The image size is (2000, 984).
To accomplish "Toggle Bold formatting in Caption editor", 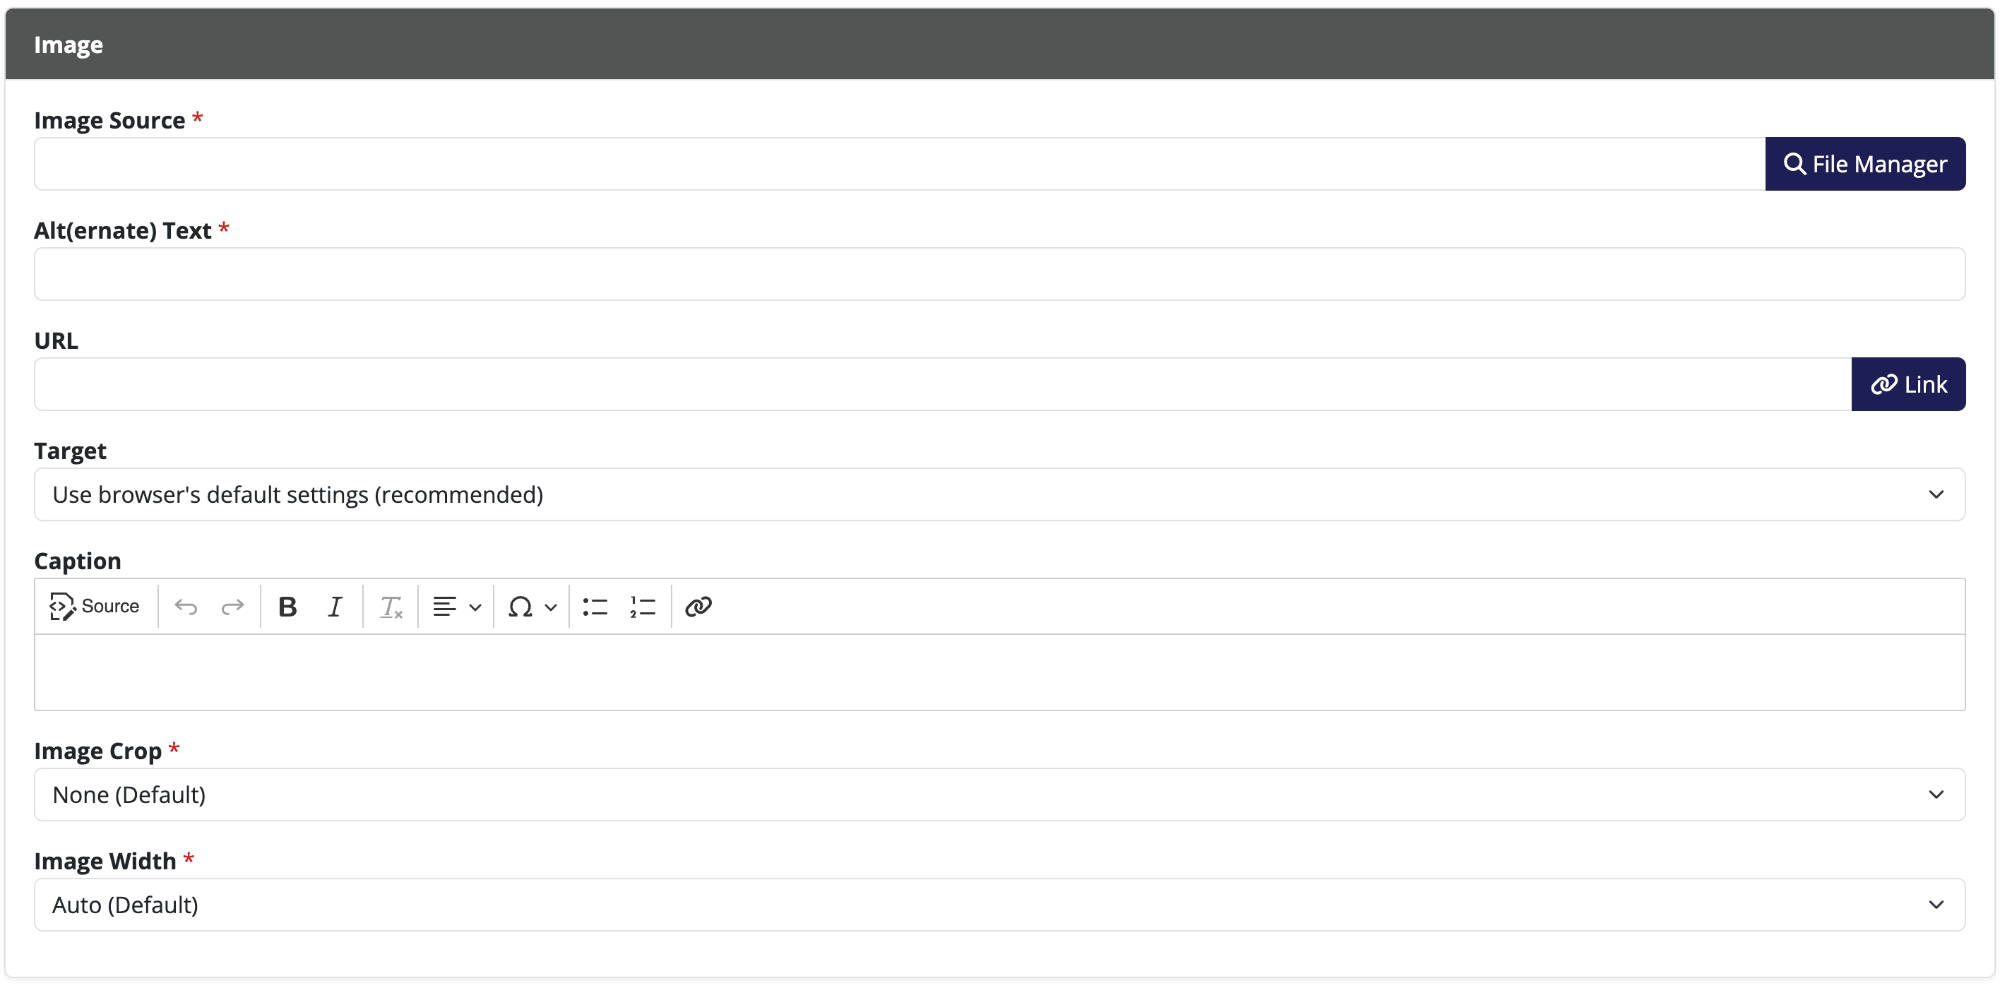I will (x=288, y=606).
